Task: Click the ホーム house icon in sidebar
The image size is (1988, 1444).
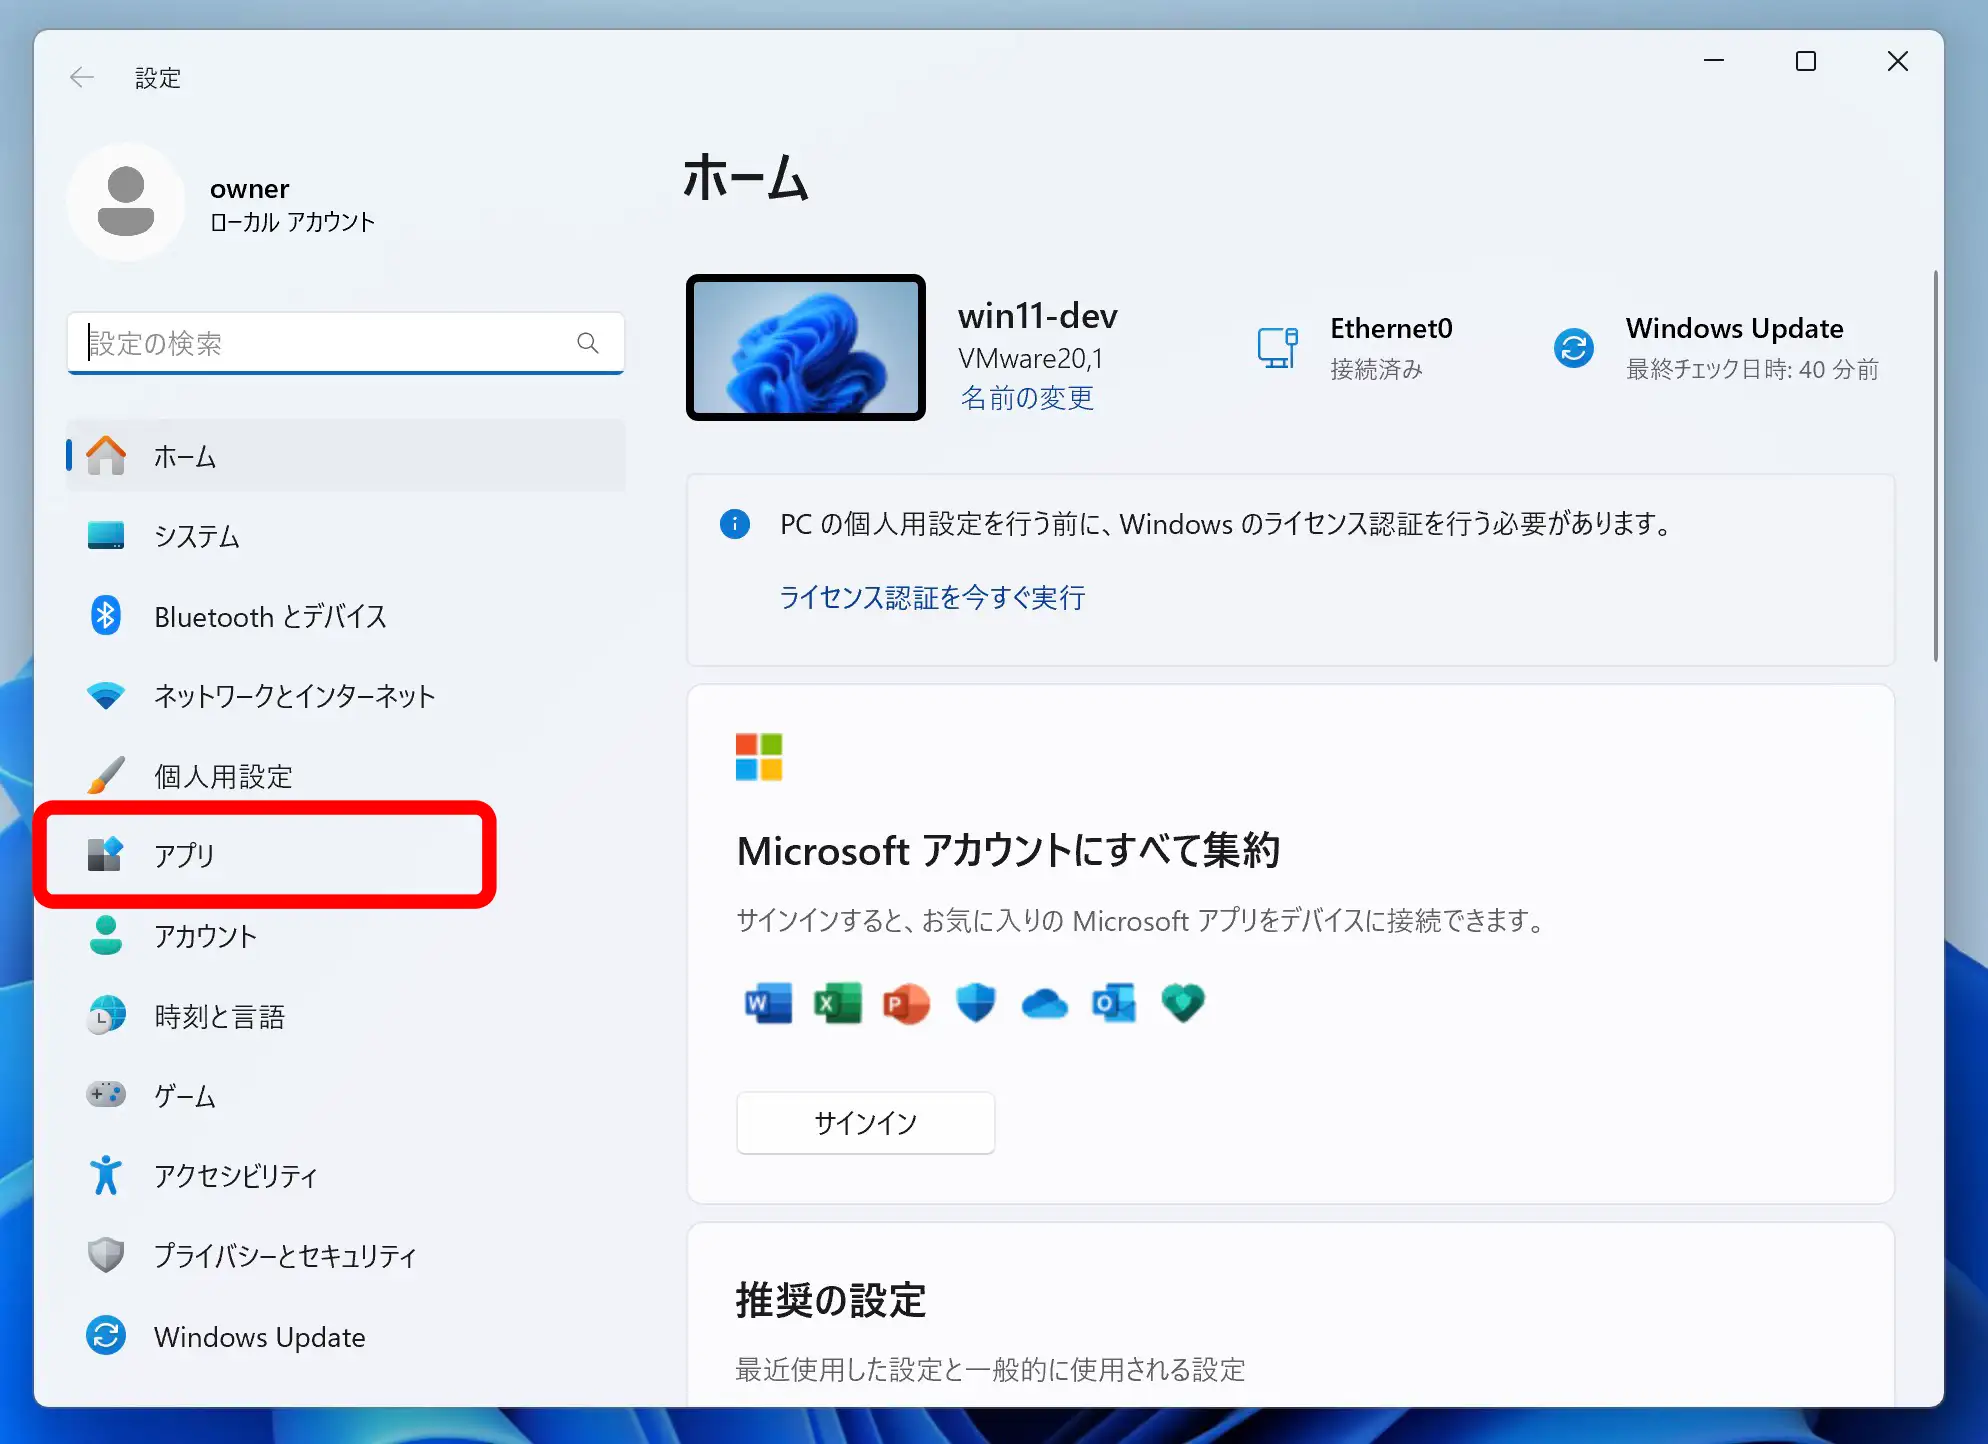Action: (x=106, y=456)
